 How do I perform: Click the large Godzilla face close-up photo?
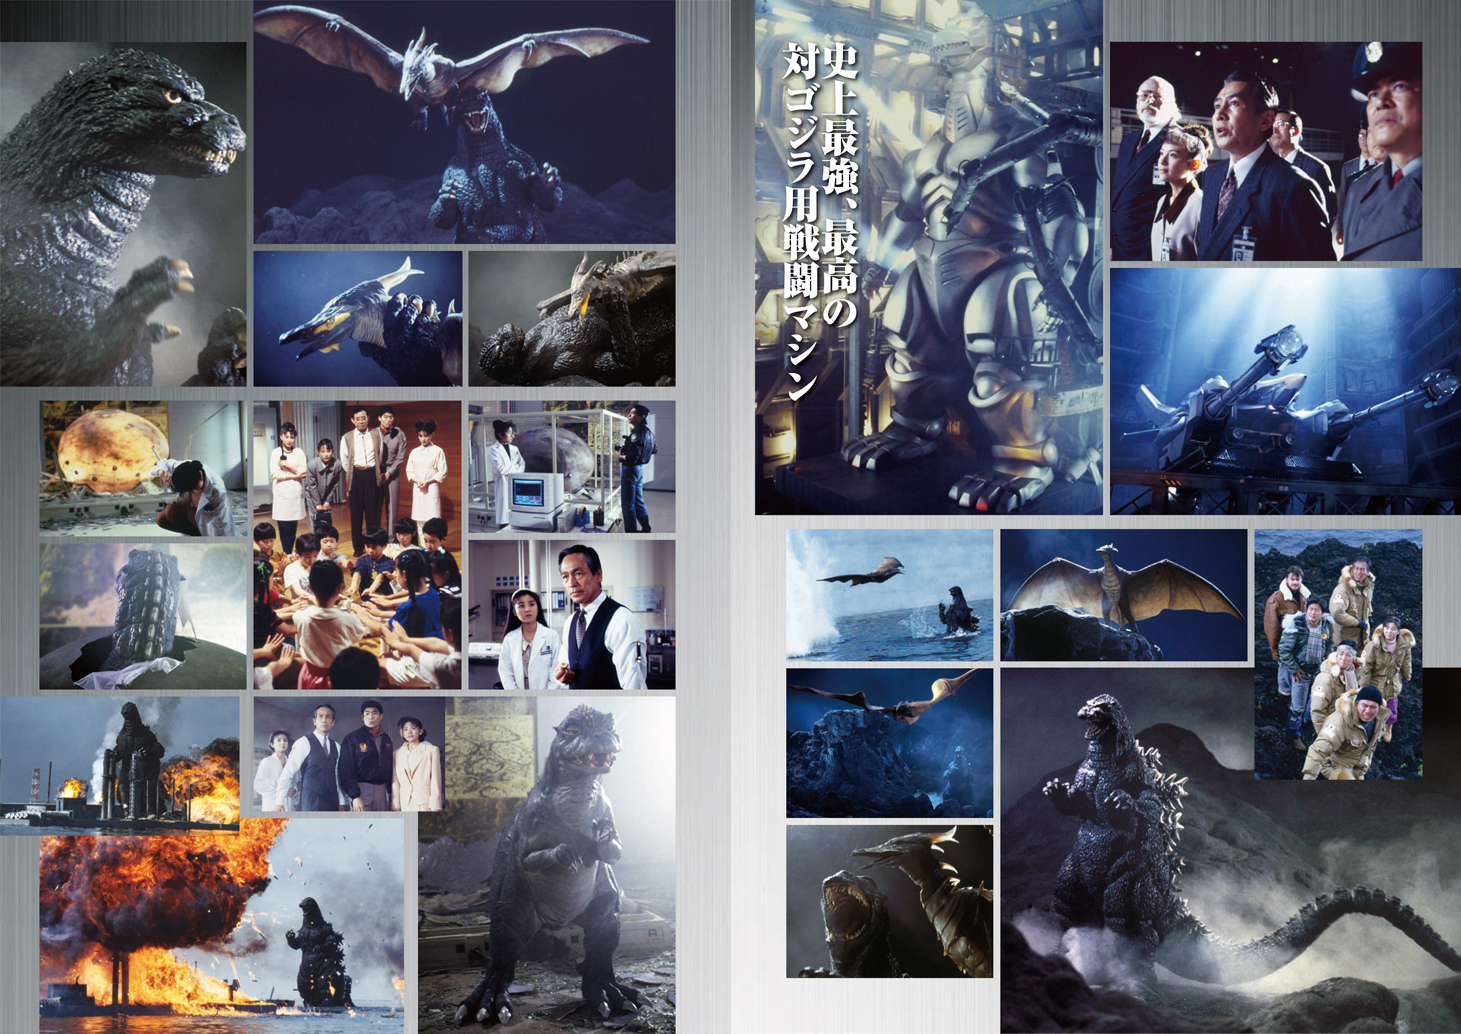coord(122,213)
